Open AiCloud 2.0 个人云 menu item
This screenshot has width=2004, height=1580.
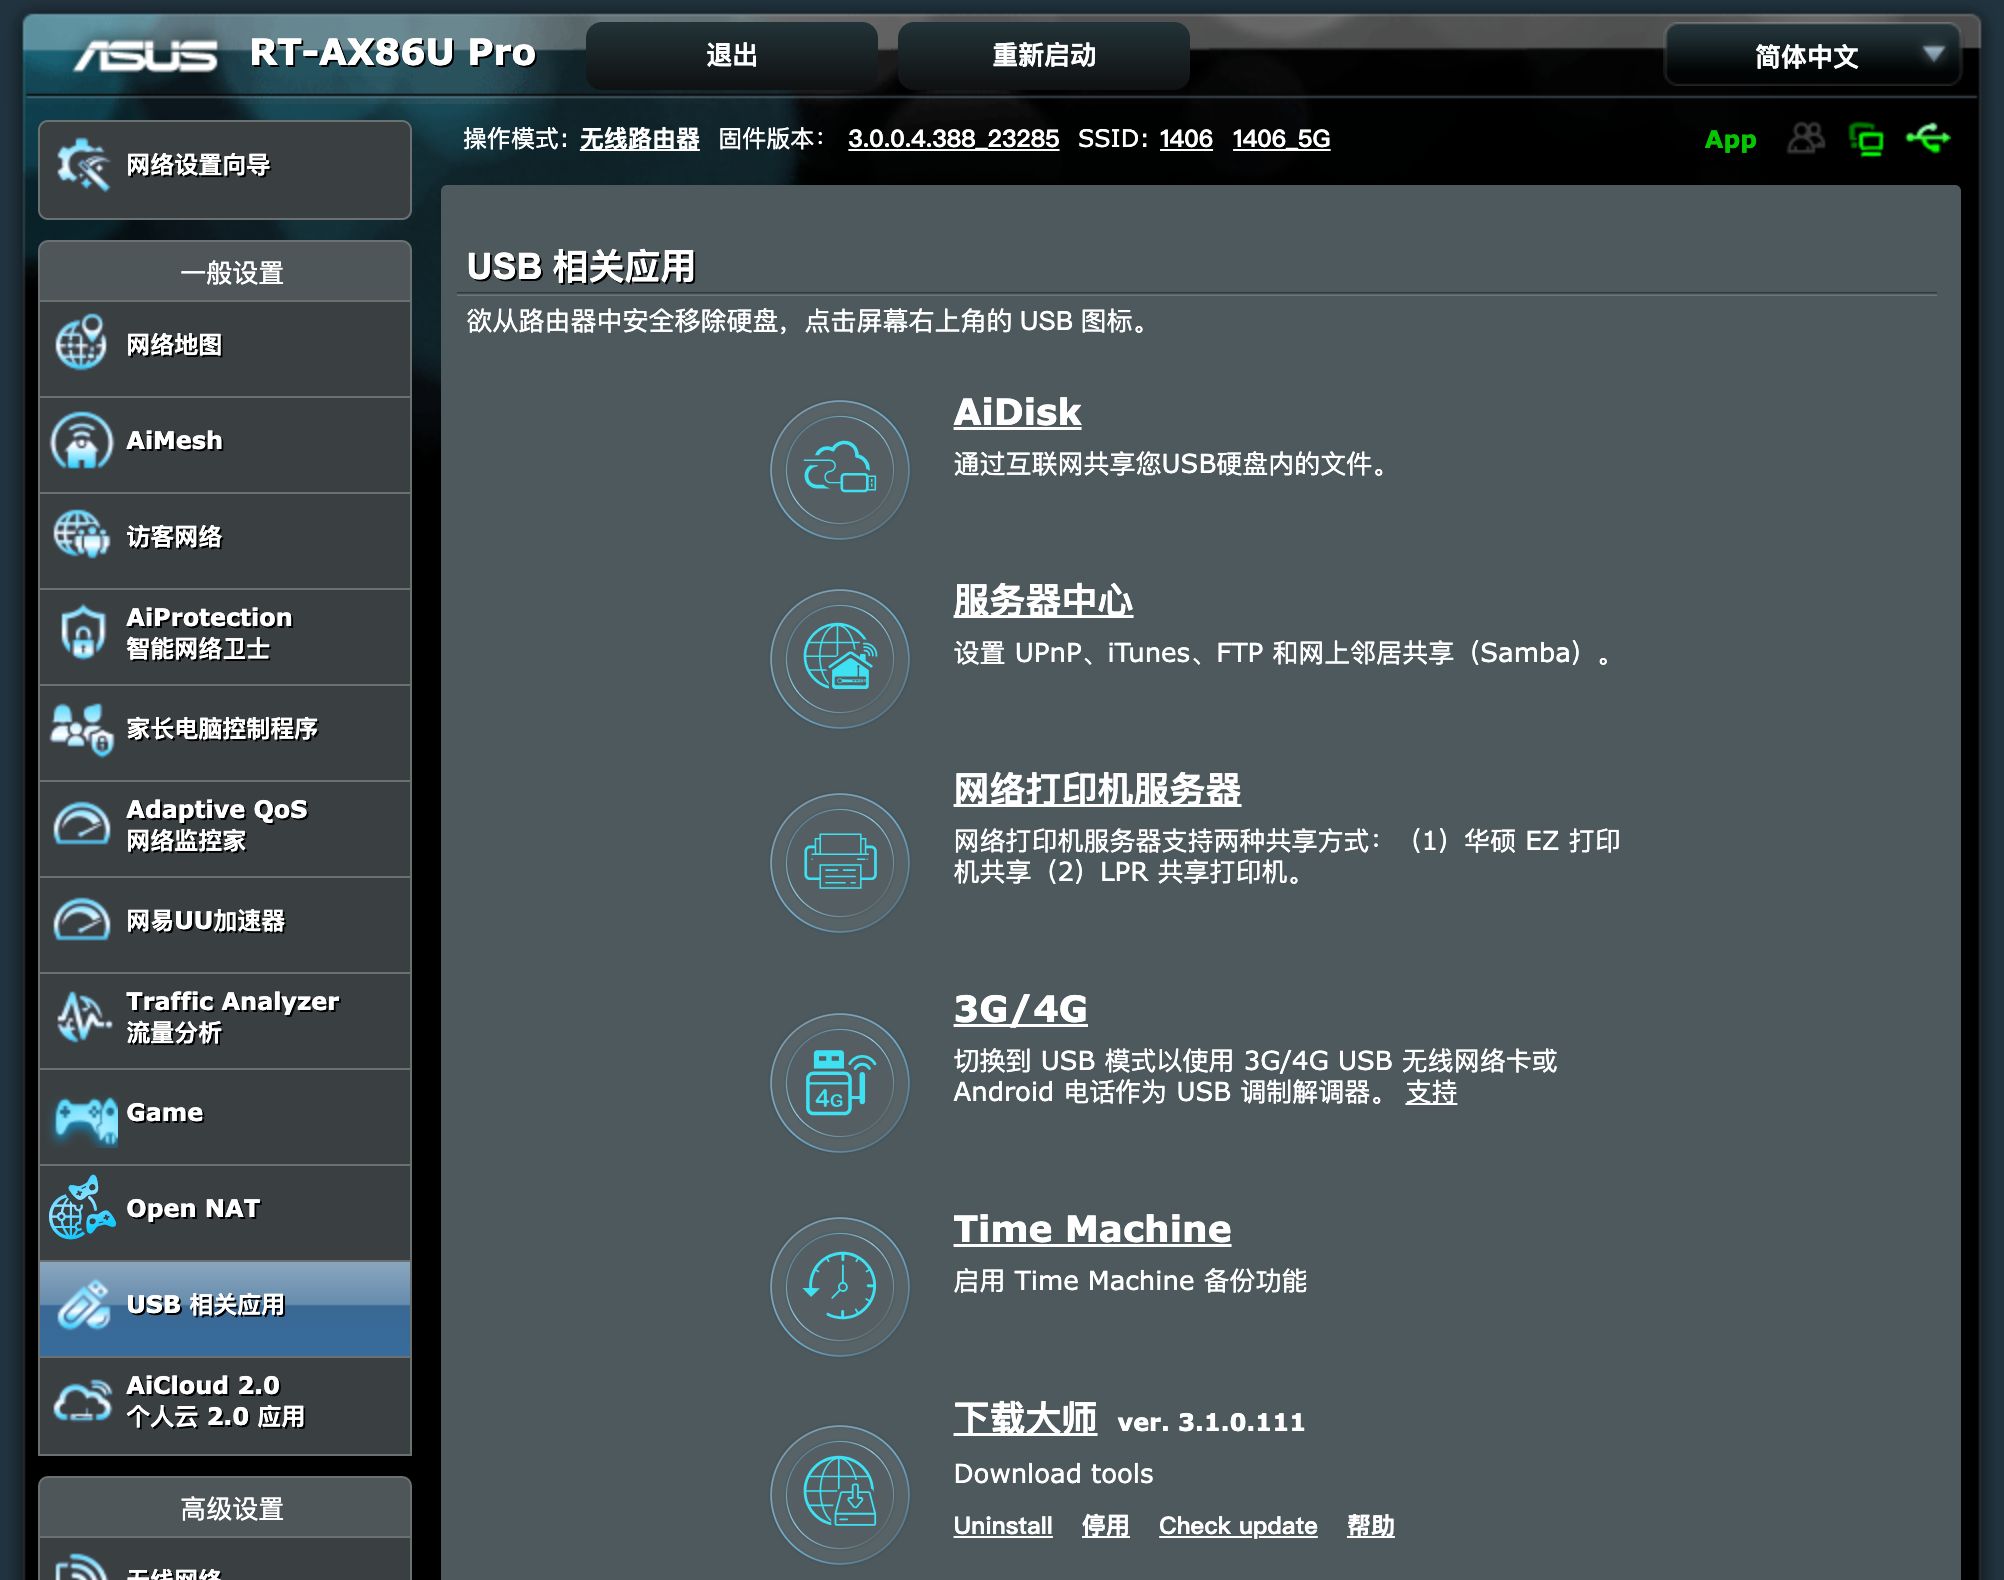225,1404
